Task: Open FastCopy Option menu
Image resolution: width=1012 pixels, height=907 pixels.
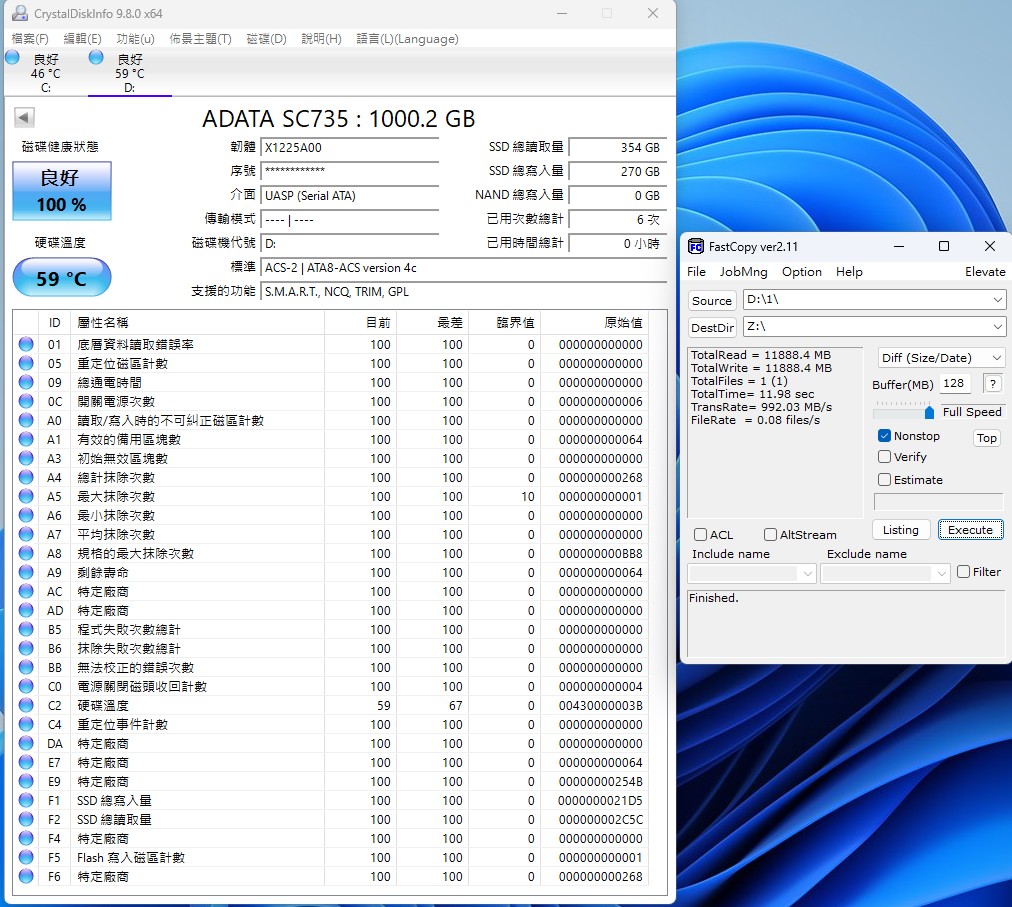Action: pos(802,272)
